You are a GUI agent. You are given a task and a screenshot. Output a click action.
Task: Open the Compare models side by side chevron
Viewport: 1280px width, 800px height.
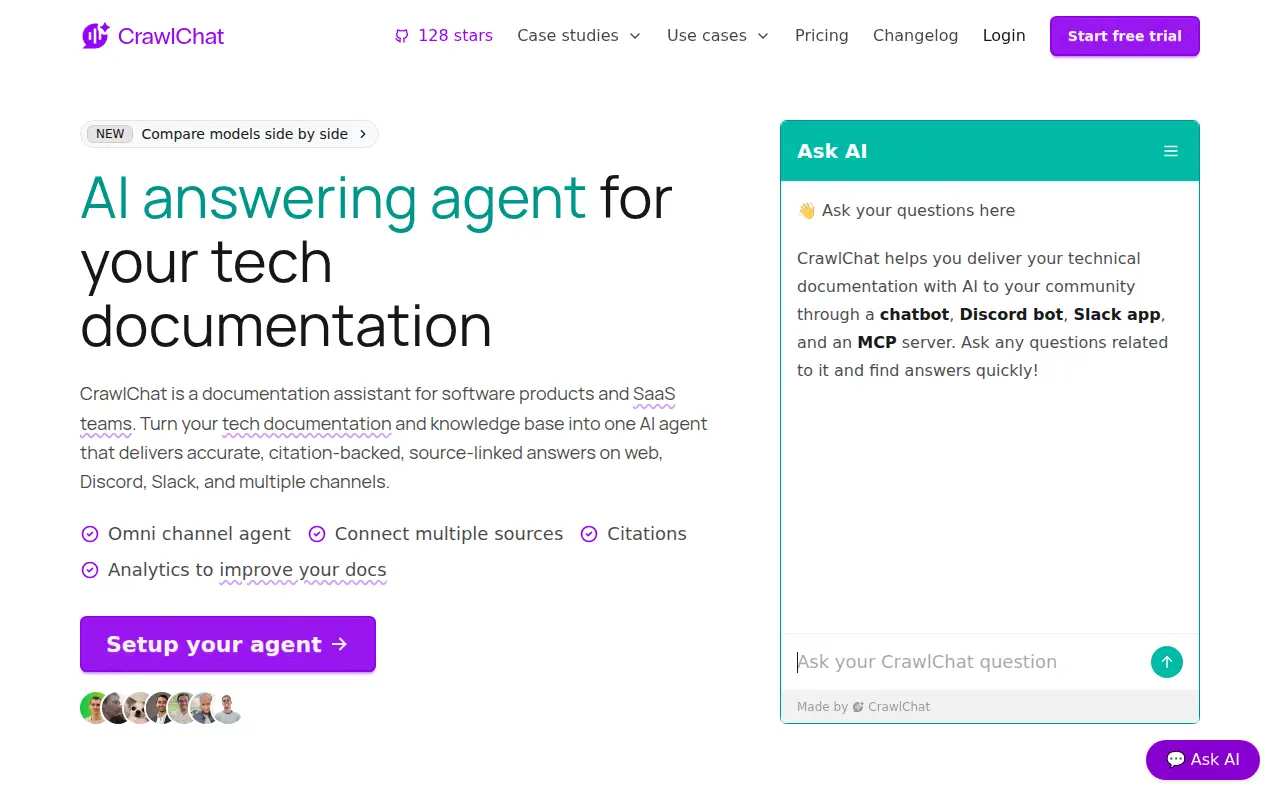click(363, 134)
